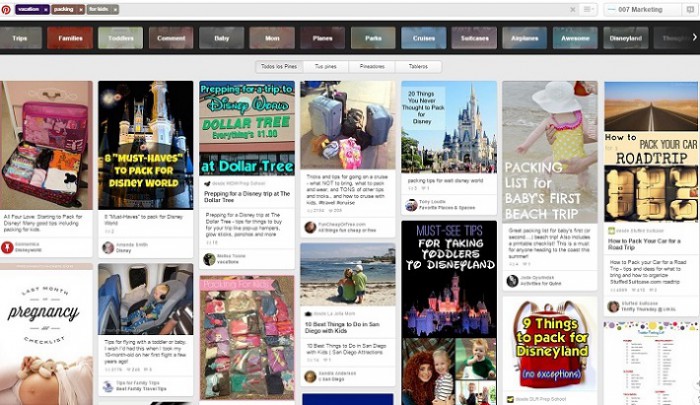This screenshot has width=700, height=405.
Task: Switch to 'Tableros' tab
Action: (x=417, y=66)
